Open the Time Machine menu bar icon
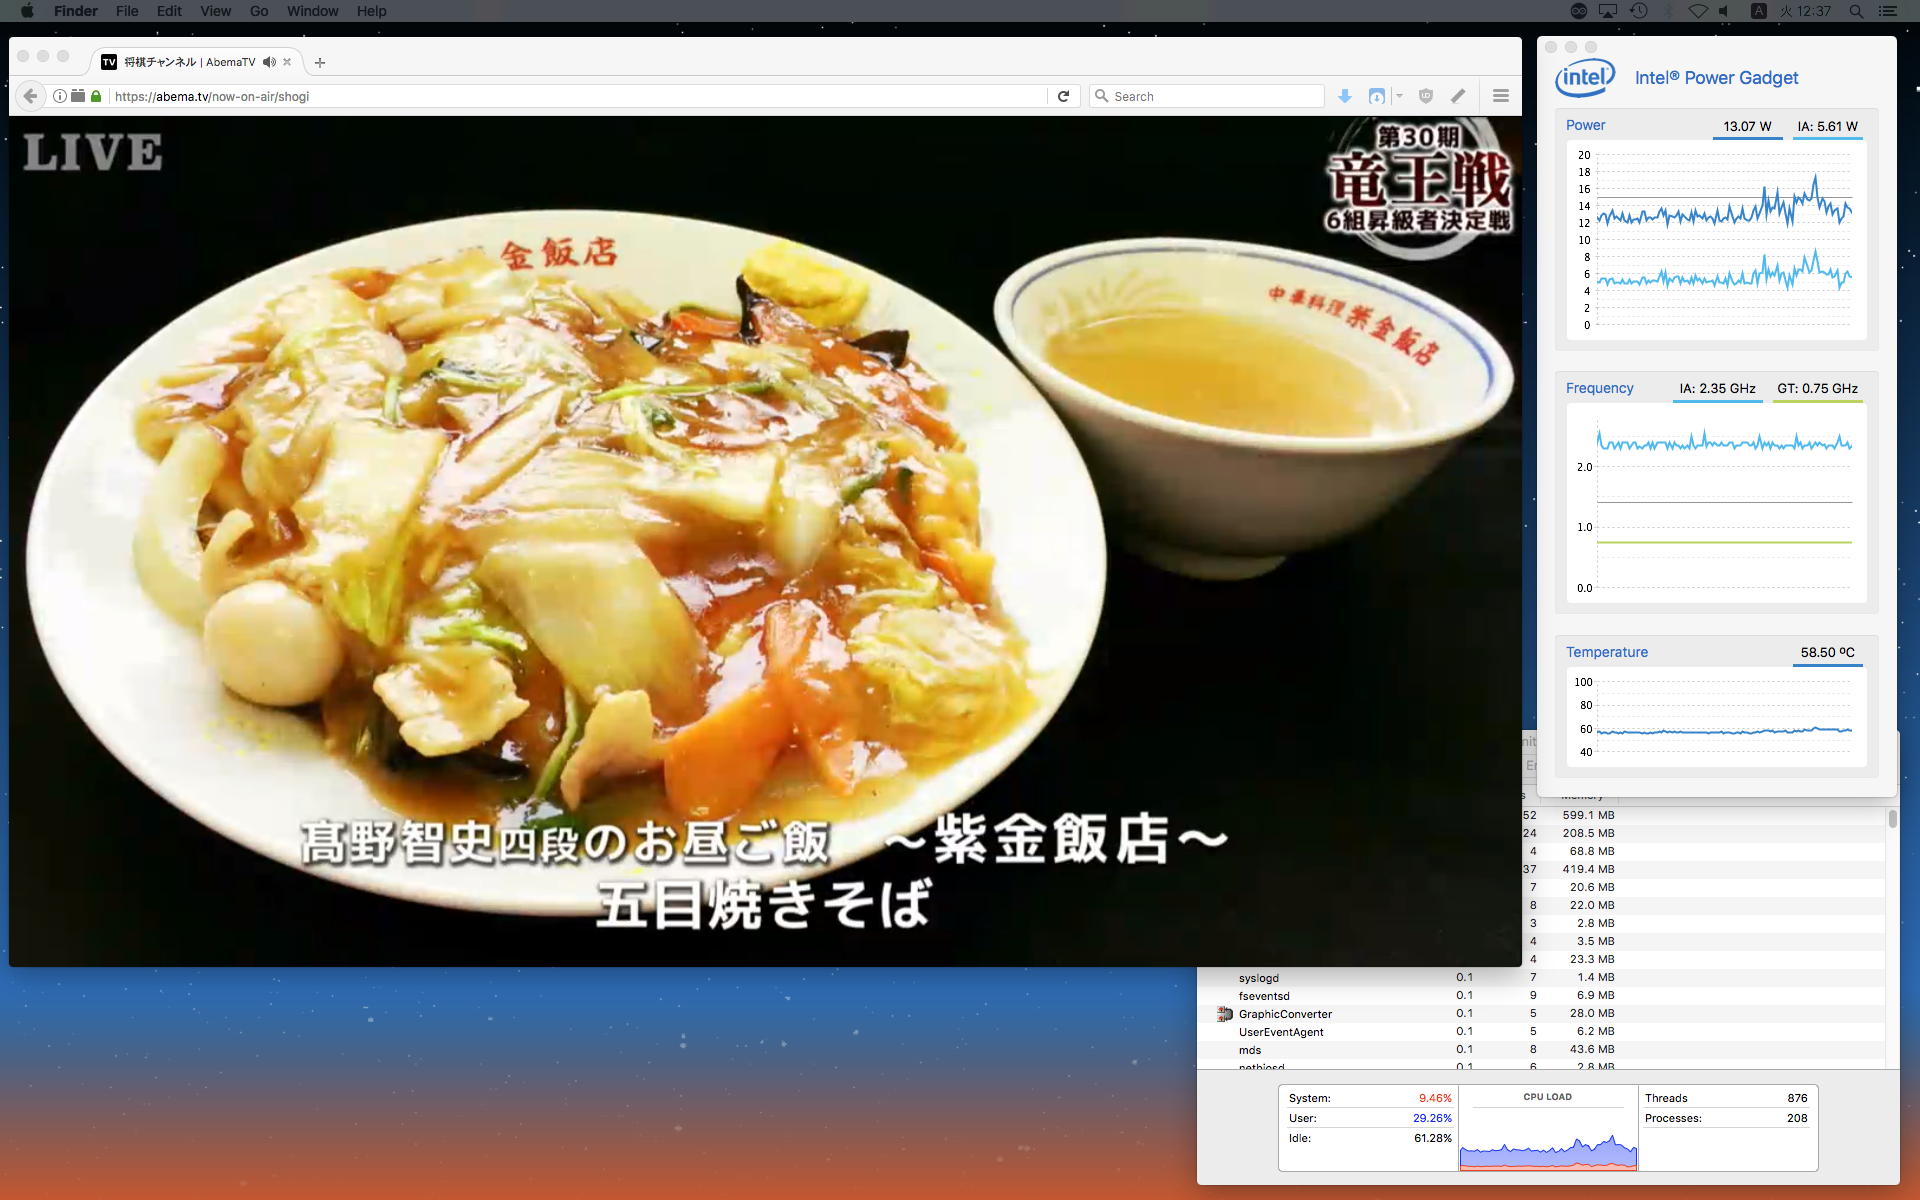 (1638, 11)
